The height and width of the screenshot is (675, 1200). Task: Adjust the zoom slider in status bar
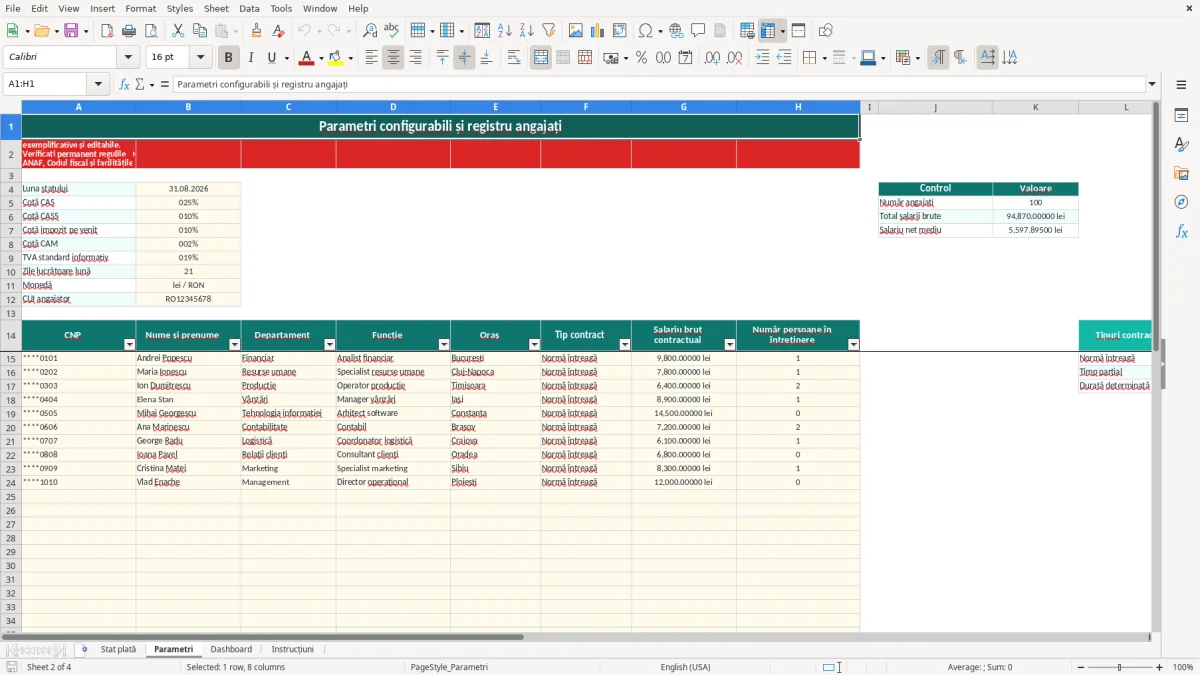coord(1119,667)
